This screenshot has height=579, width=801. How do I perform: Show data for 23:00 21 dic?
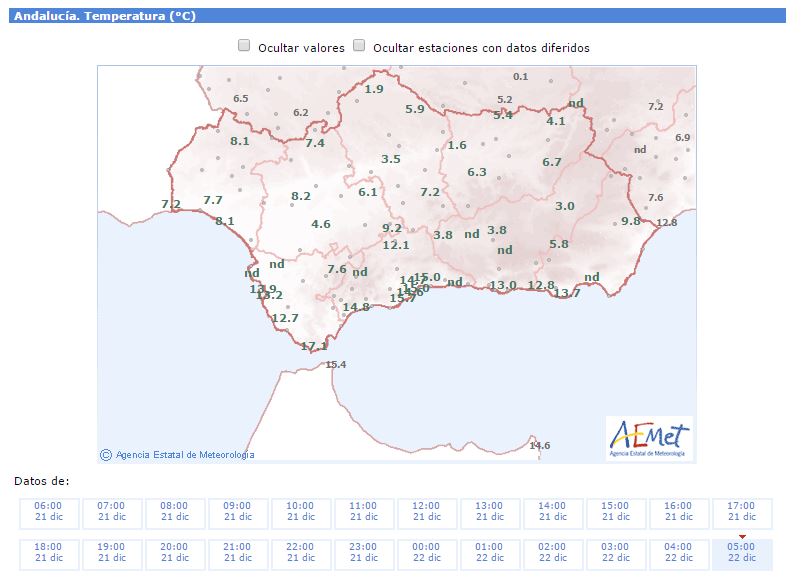click(363, 552)
